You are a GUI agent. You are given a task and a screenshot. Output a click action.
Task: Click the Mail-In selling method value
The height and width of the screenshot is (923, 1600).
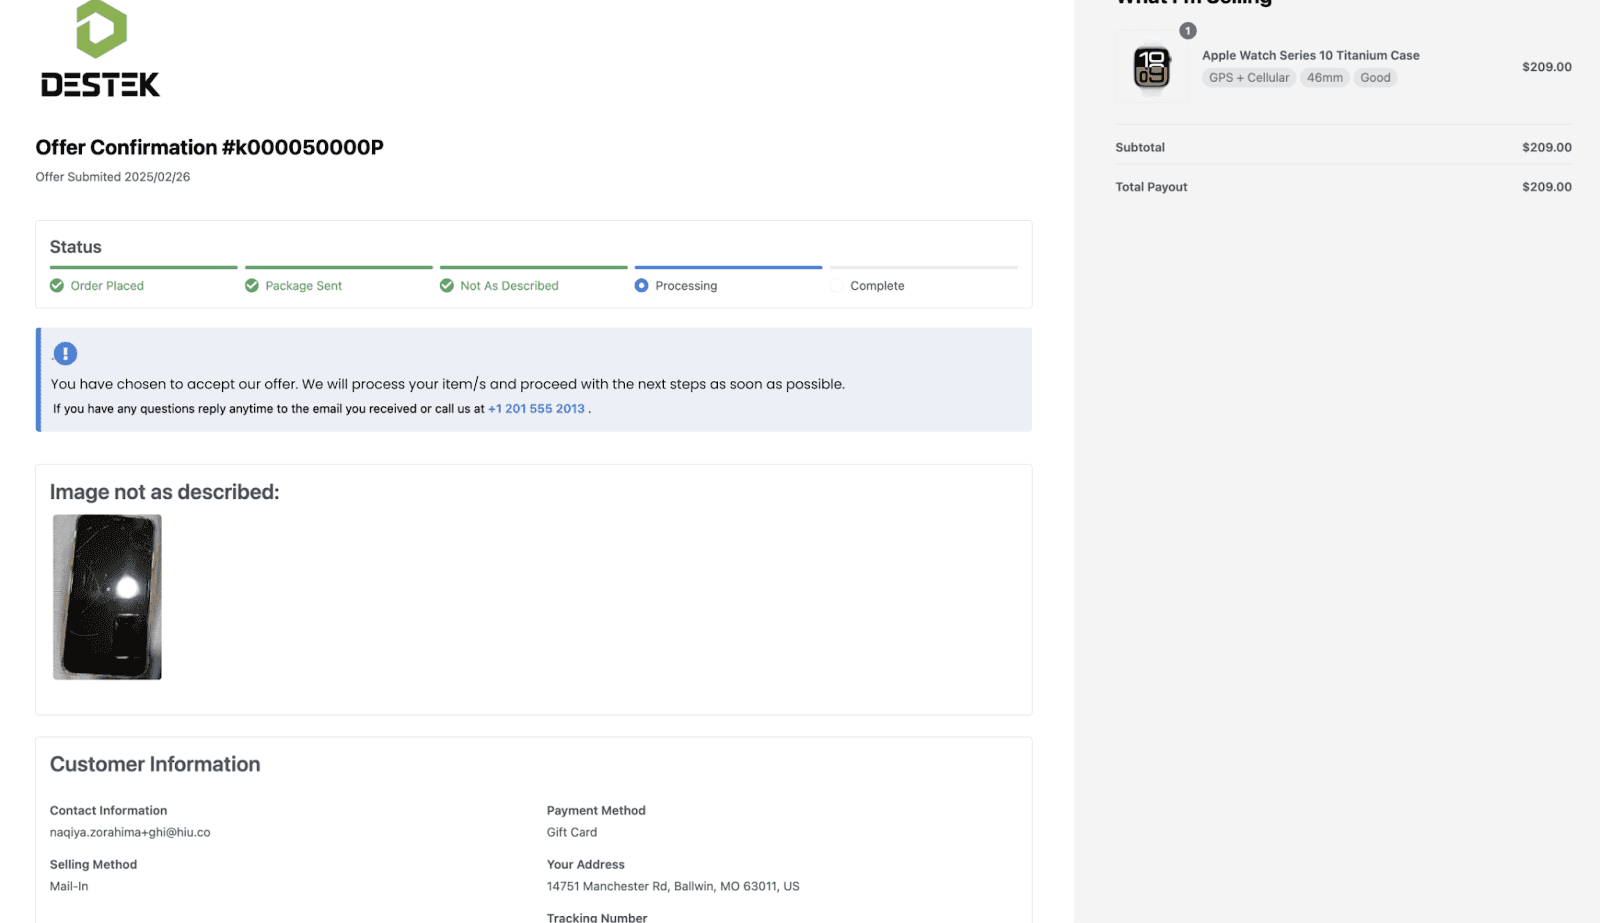(69, 886)
